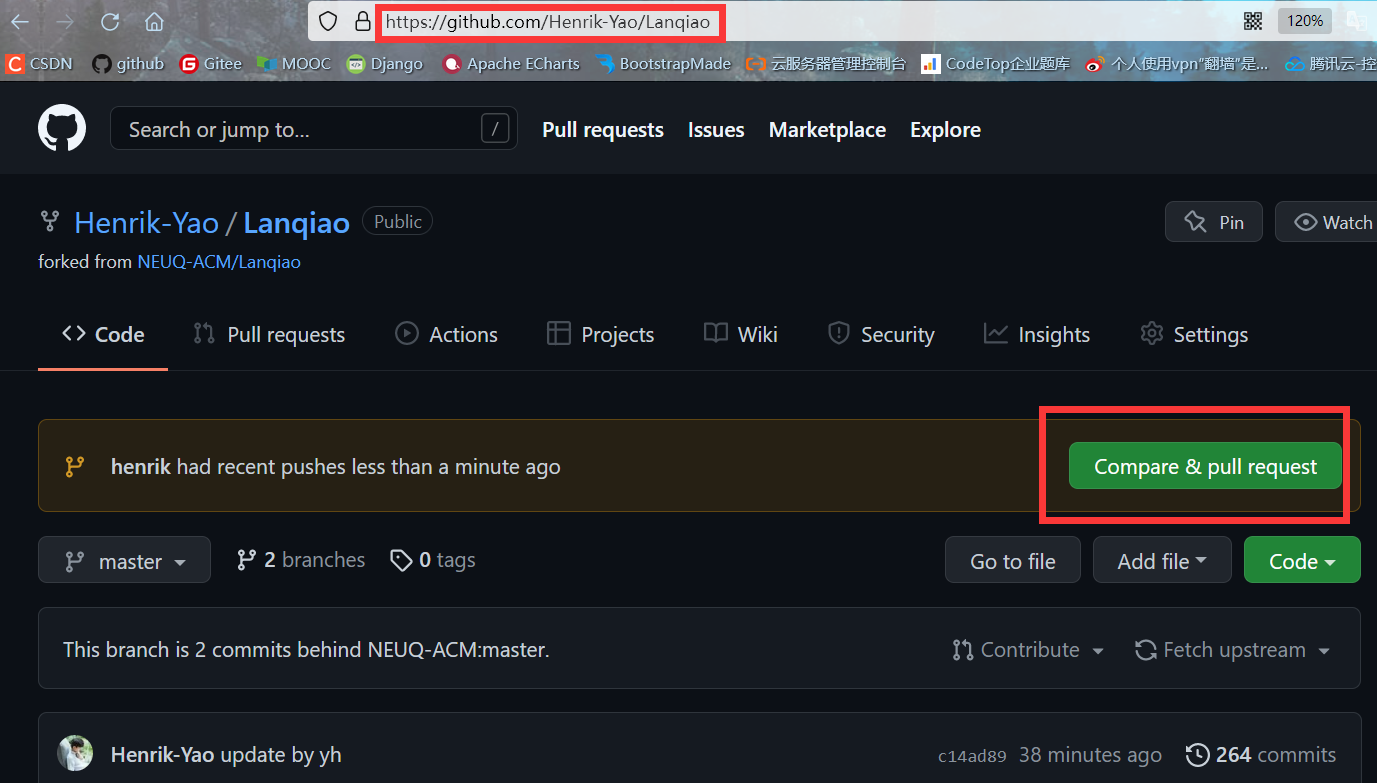This screenshot has height=783, width=1377.
Task: Click Compare & pull request button
Action: coord(1205,466)
